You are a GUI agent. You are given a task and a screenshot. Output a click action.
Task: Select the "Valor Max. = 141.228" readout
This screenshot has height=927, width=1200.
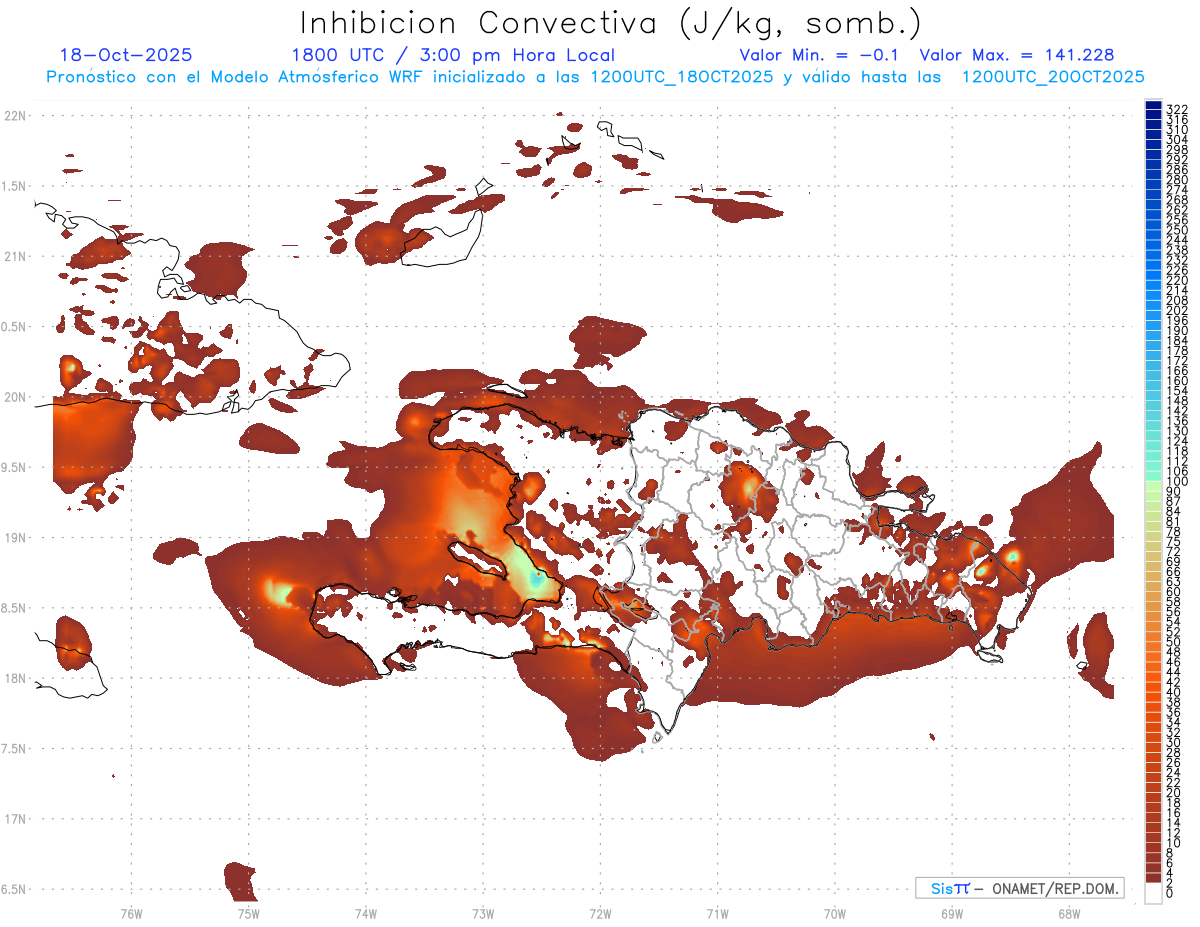coord(1016,55)
